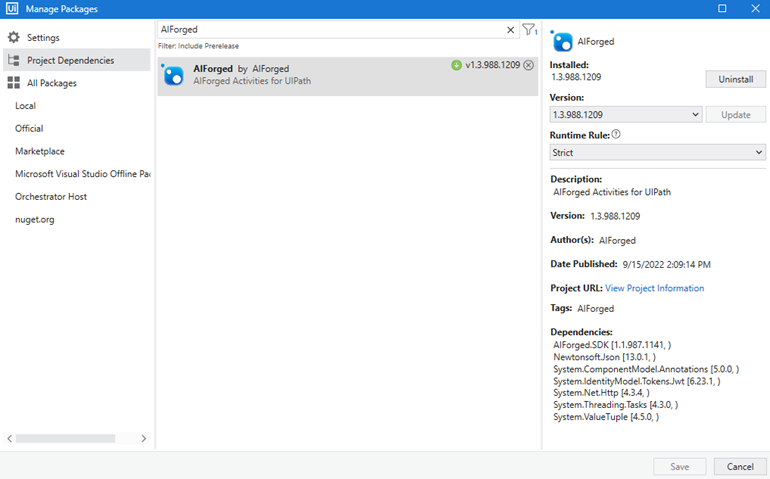This screenshot has height=479, width=770.
Task: Select Microsoft Visual Studio Offline source
Action: click(x=82, y=174)
